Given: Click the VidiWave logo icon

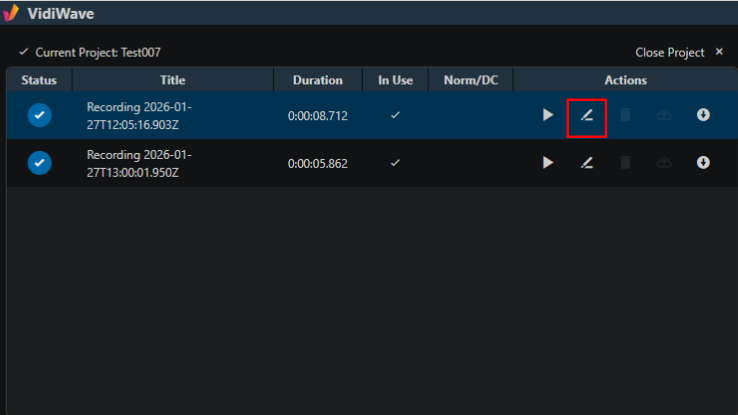Looking at the screenshot, I should point(11,13).
